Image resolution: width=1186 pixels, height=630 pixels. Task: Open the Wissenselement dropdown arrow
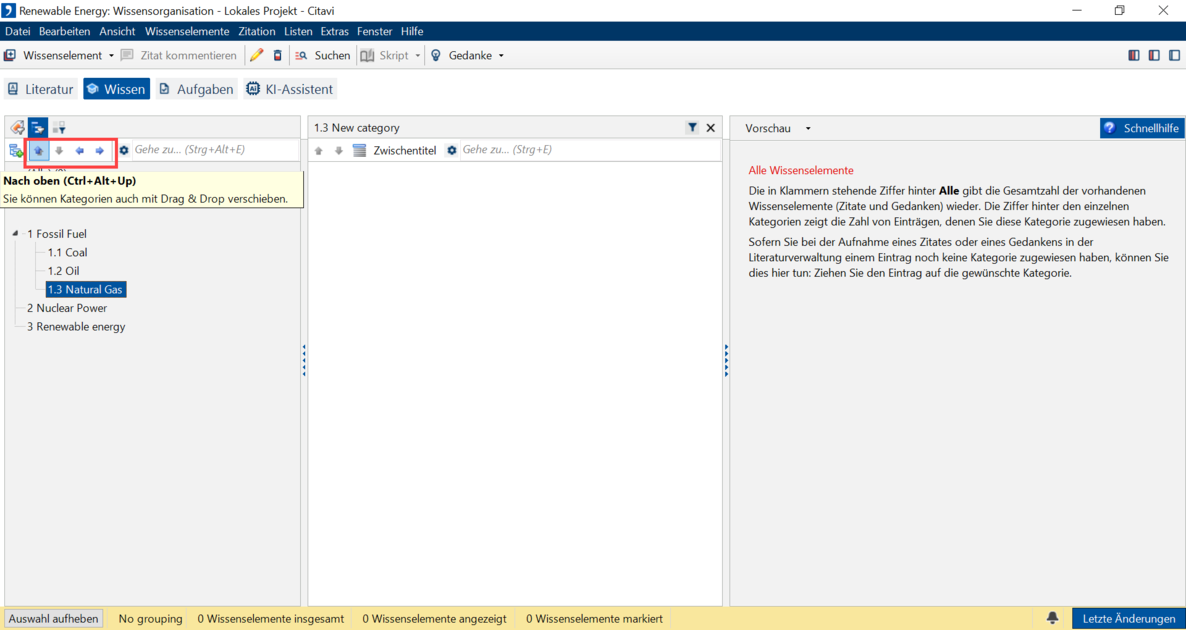[111, 56]
